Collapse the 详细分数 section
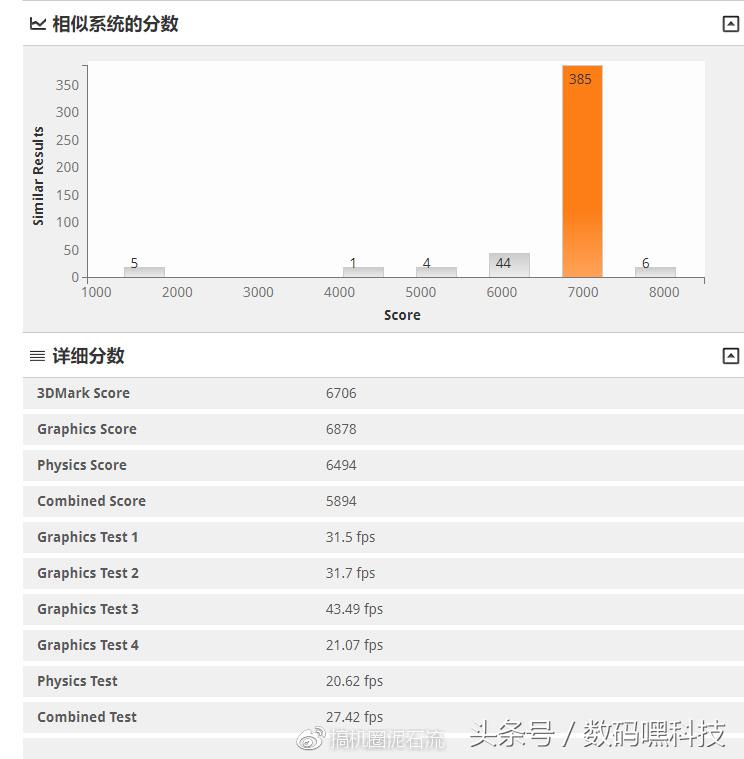744x759 pixels. (730, 356)
